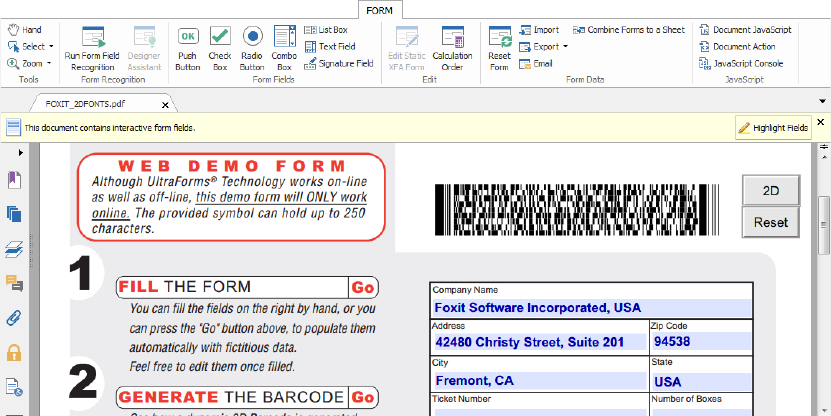Click Edit Static XFA Form
The height and width of the screenshot is (416, 831).
click(x=406, y=48)
